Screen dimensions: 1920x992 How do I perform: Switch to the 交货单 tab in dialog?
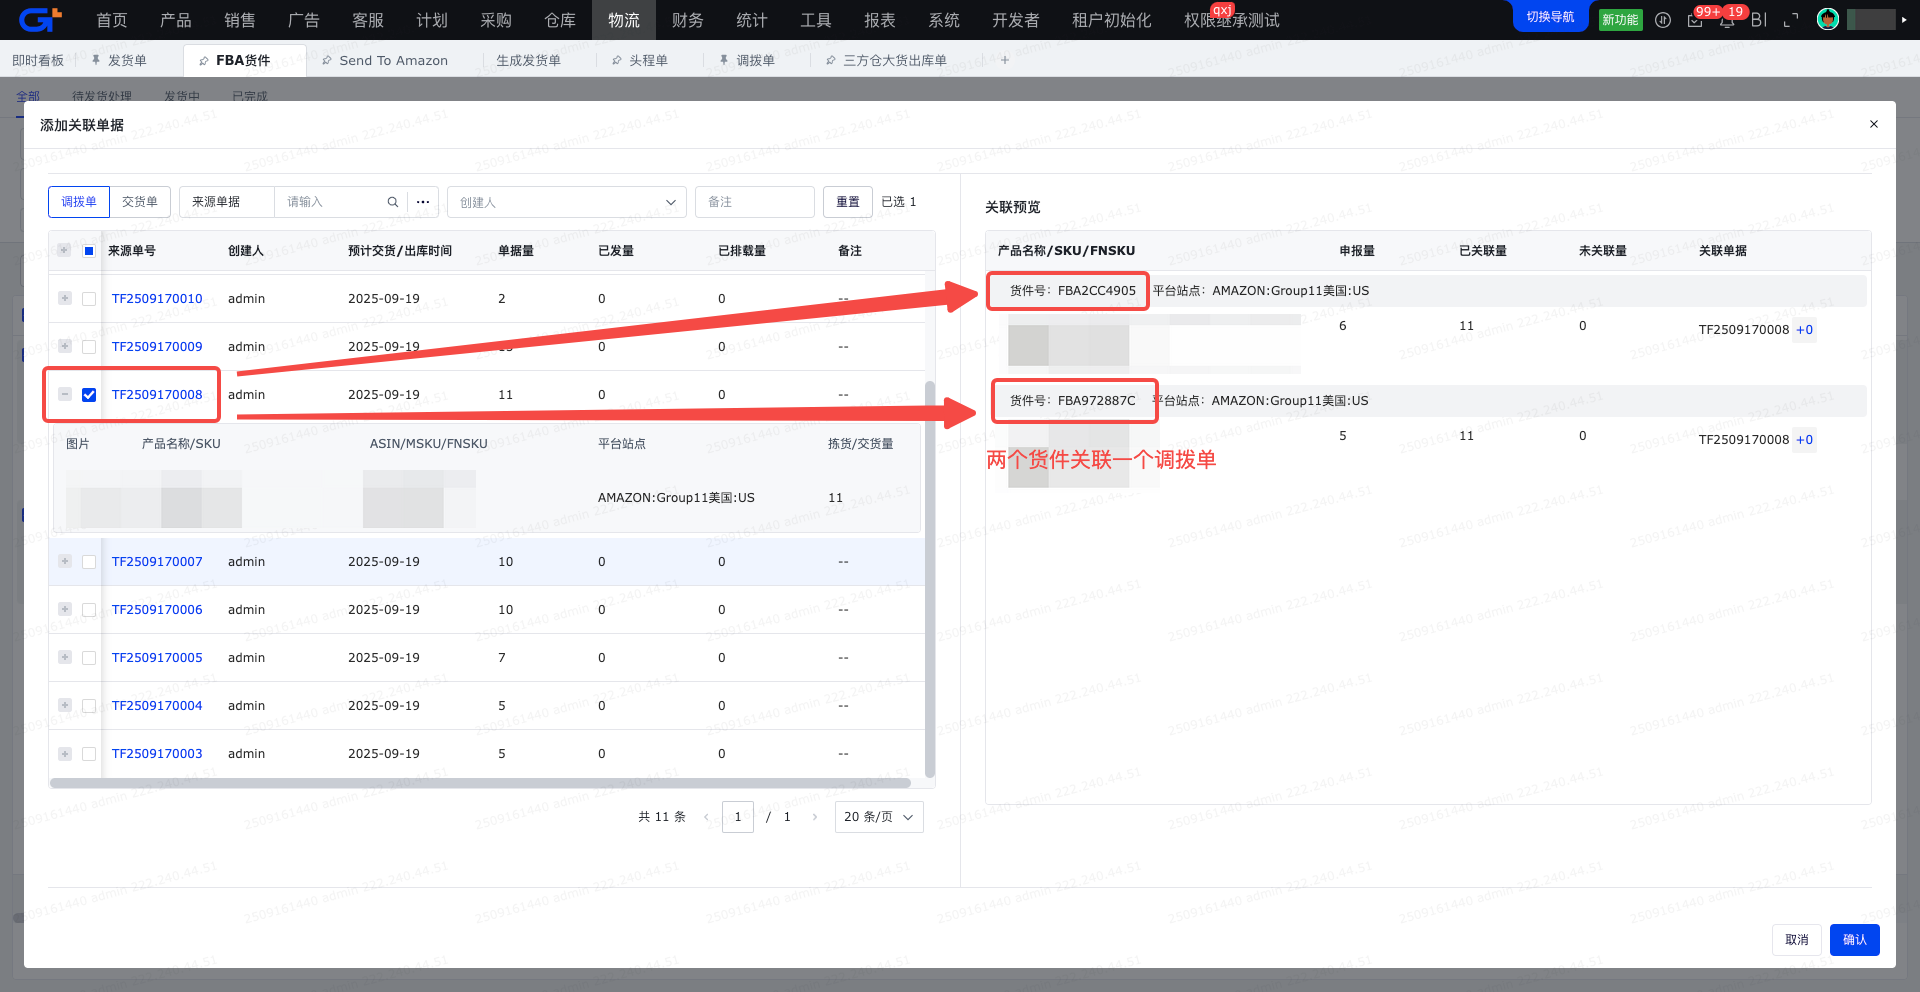tap(140, 202)
